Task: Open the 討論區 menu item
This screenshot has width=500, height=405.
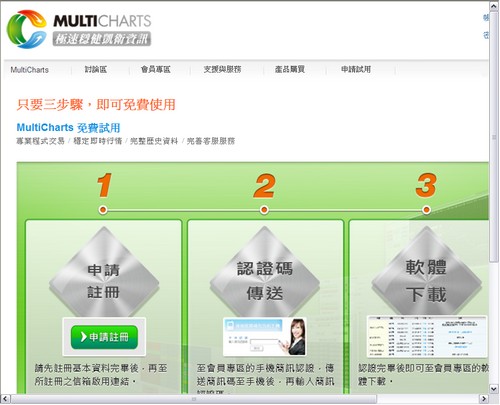Action: 96,69
